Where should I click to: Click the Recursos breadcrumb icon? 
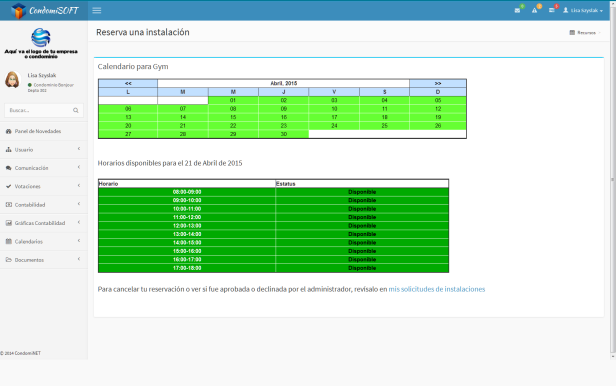pyautogui.click(x=572, y=33)
